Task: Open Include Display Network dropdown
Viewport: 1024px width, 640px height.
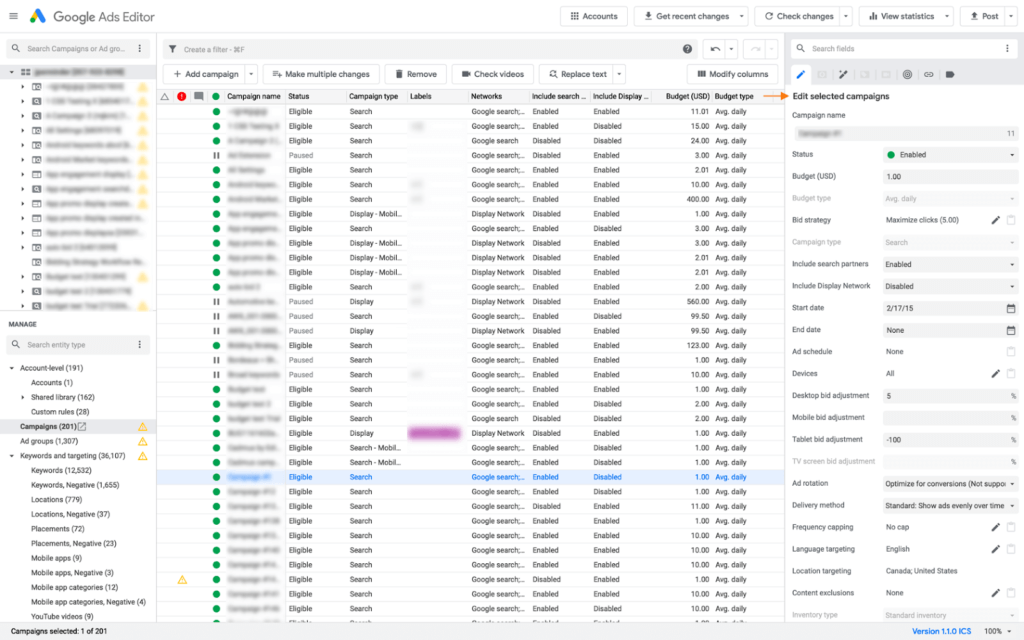Action: 950,286
